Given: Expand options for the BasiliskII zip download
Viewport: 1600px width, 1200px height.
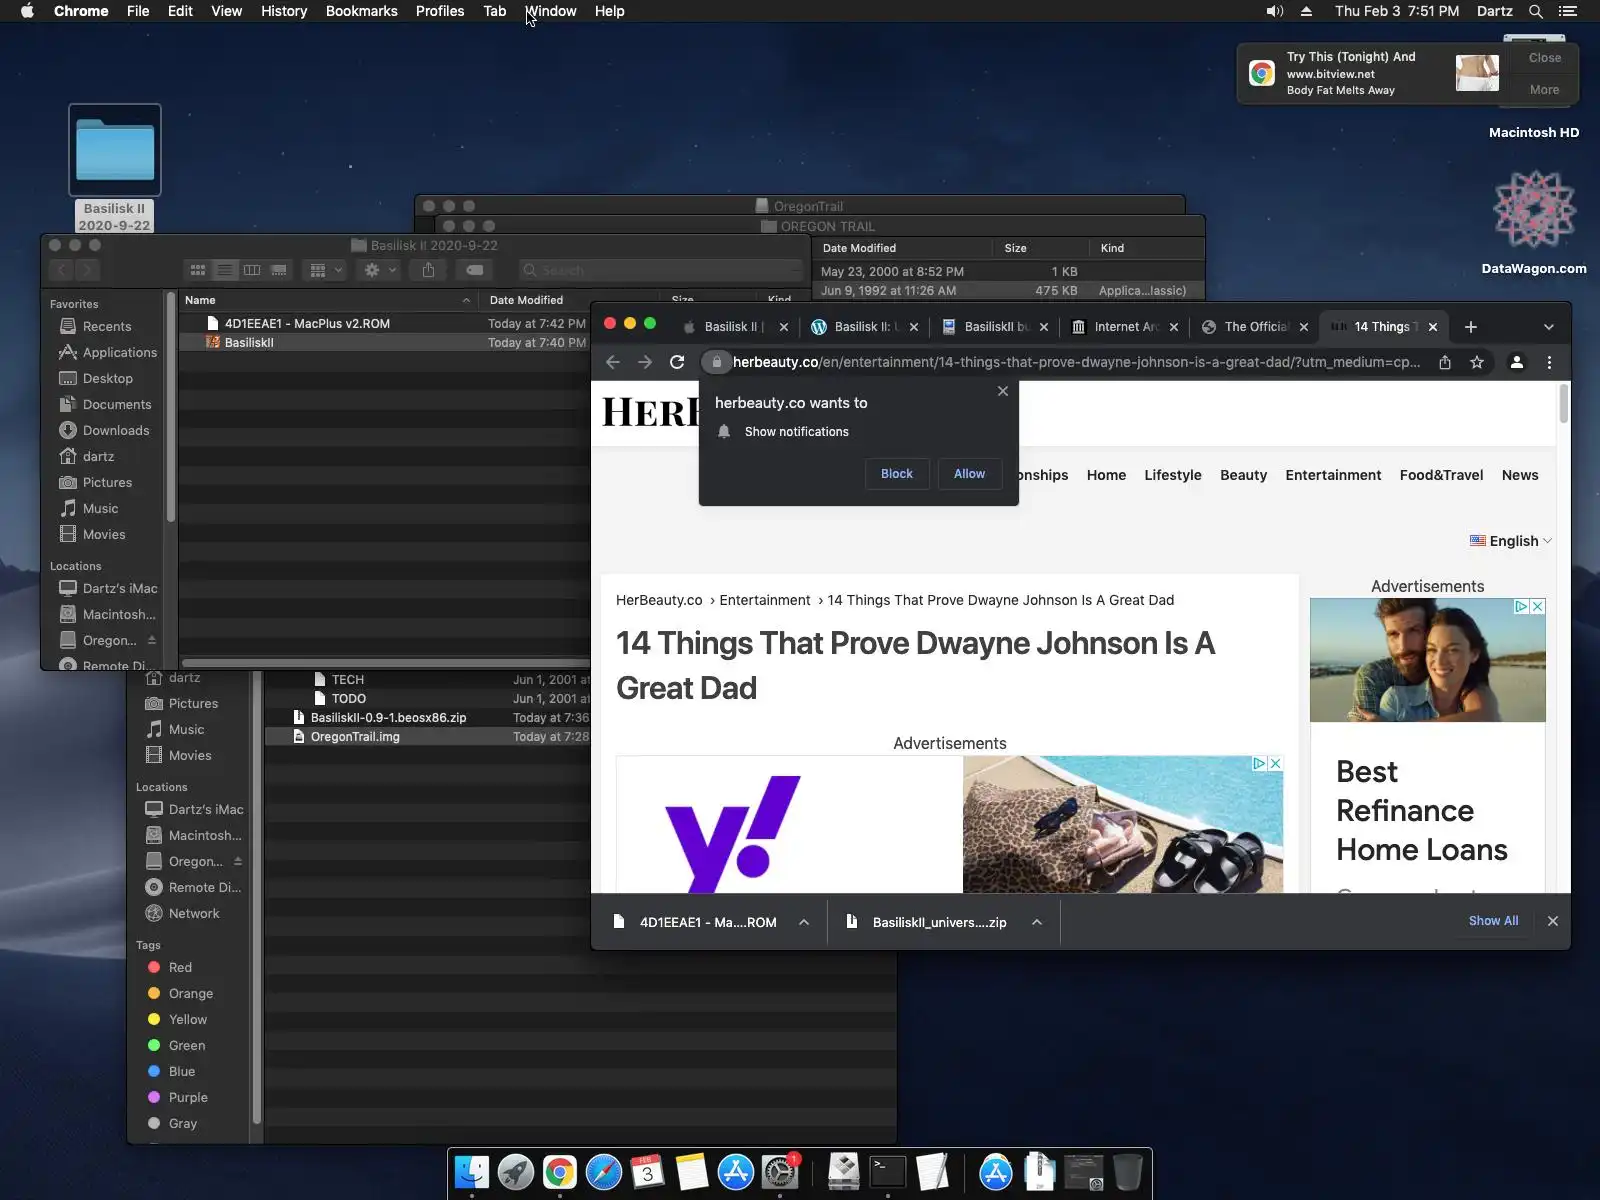Looking at the screenshot, I should tap(1037, 922).
